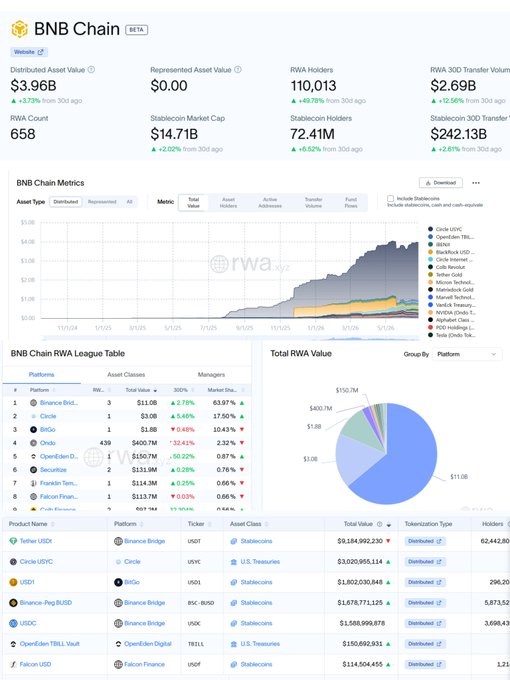Sort products by Product Name column
510x680 pixels.
[x=31, y=524]
